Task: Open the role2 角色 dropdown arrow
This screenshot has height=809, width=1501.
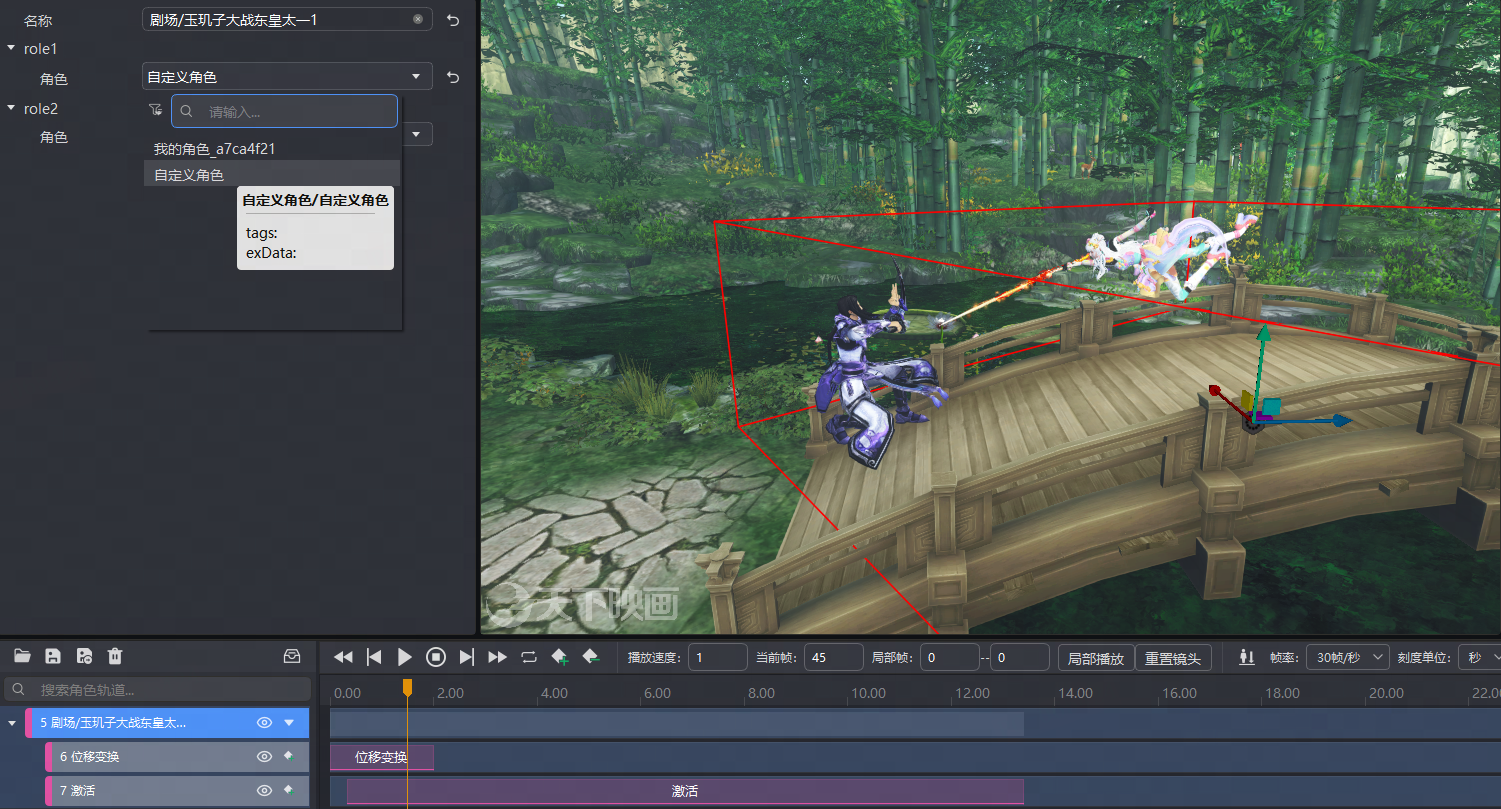Action: tap(416, 134)
